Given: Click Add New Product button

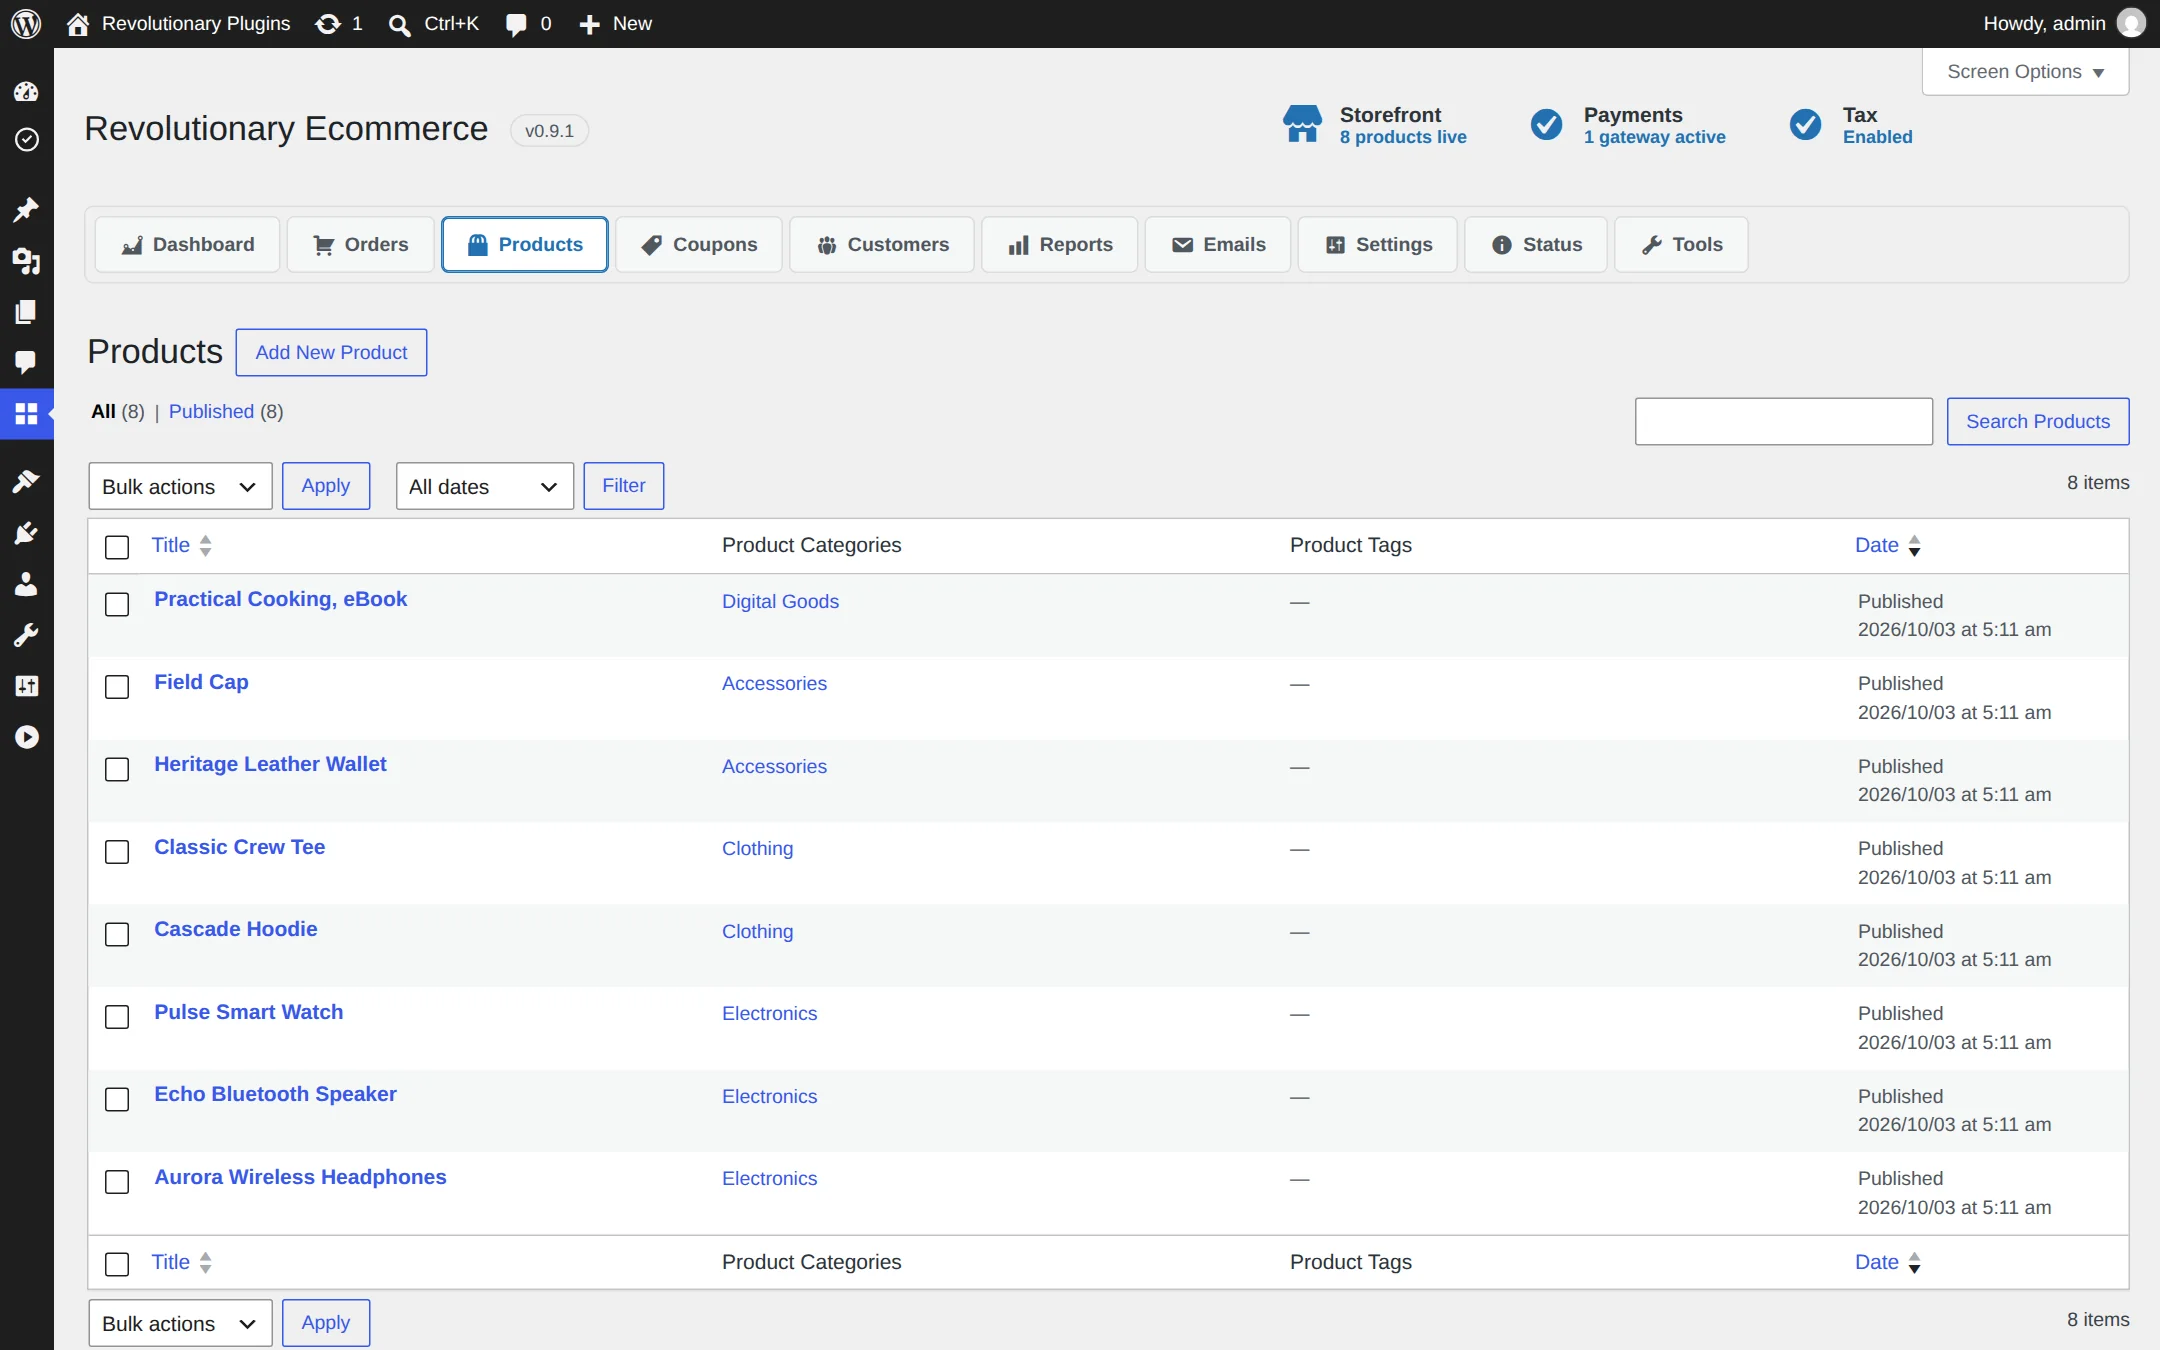Looking at the screenshot, I should pyautogui.click(x=331, y=352).
